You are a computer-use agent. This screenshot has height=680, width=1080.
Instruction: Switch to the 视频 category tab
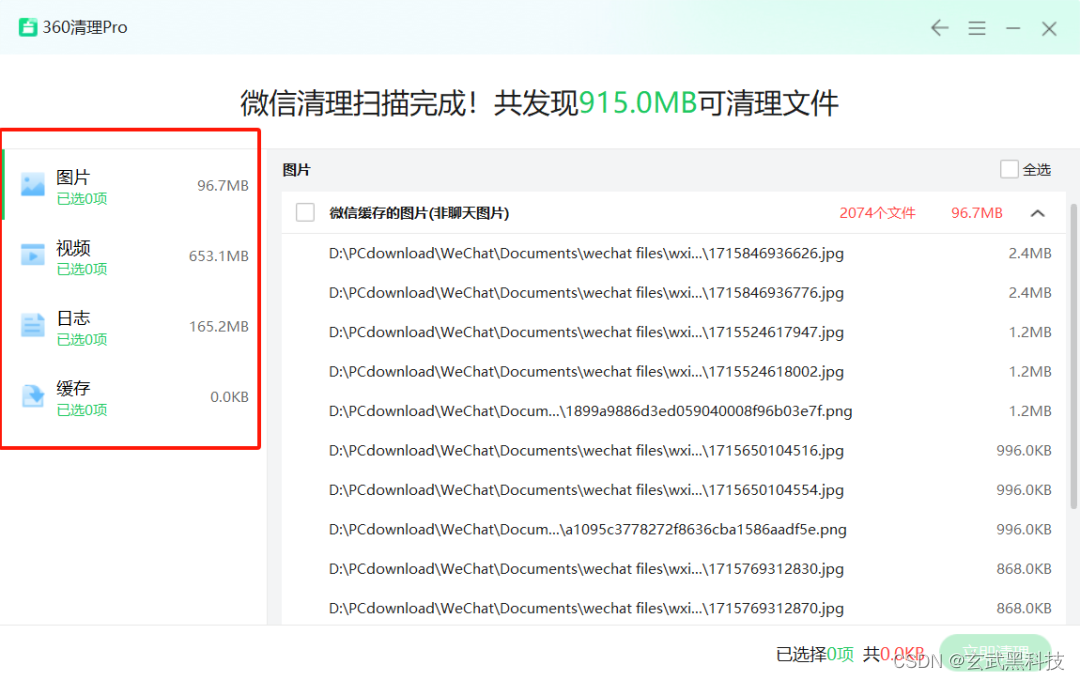tap(132, 256)
